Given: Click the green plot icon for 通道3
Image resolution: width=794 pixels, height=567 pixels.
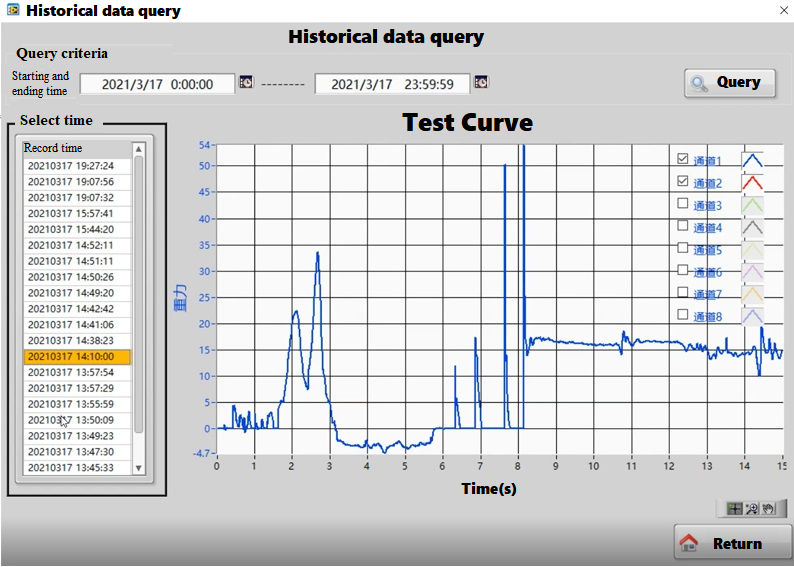Looking at the screenshot, I should (x=752, y=205).
